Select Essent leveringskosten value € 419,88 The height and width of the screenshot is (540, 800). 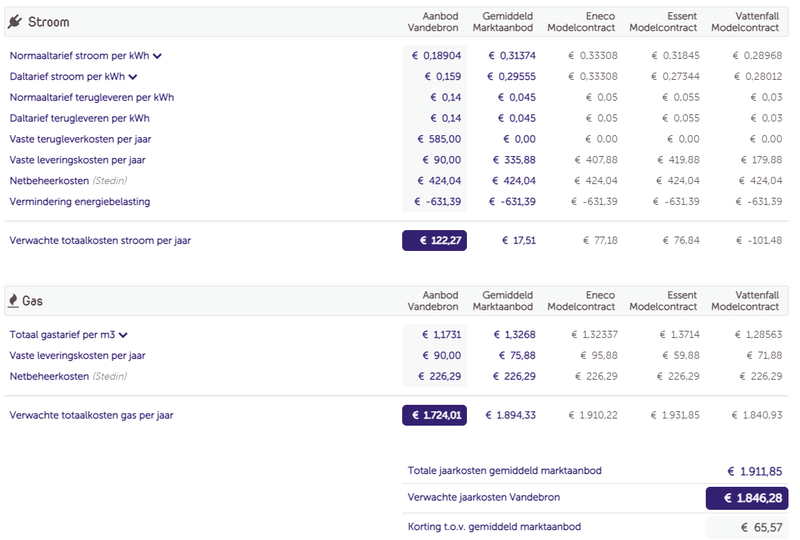[678, 160]
